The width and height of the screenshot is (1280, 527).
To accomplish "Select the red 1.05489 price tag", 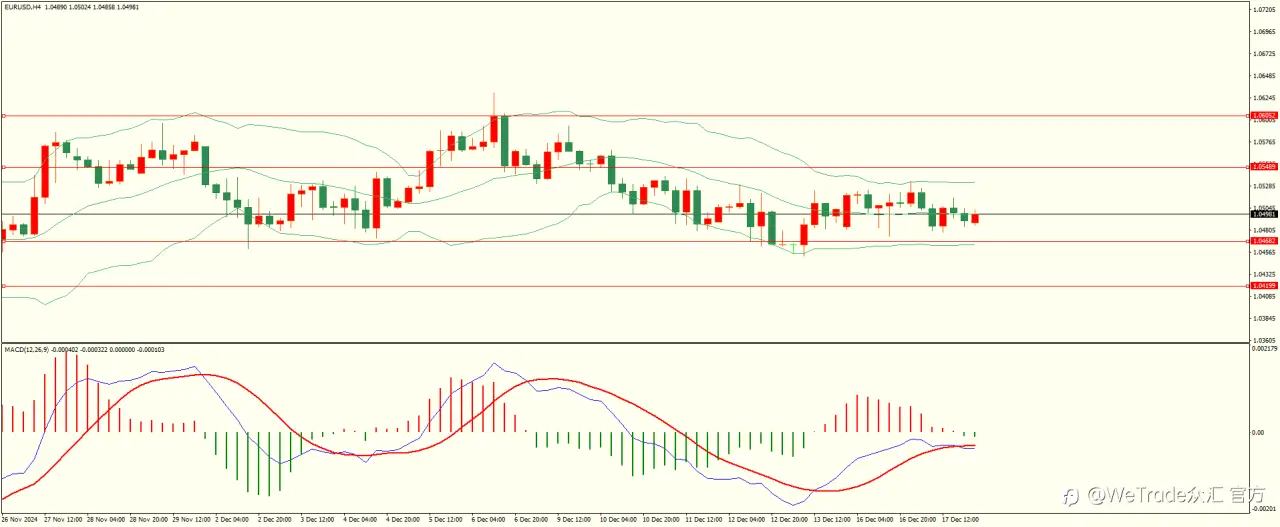I will click(1263, 167).
